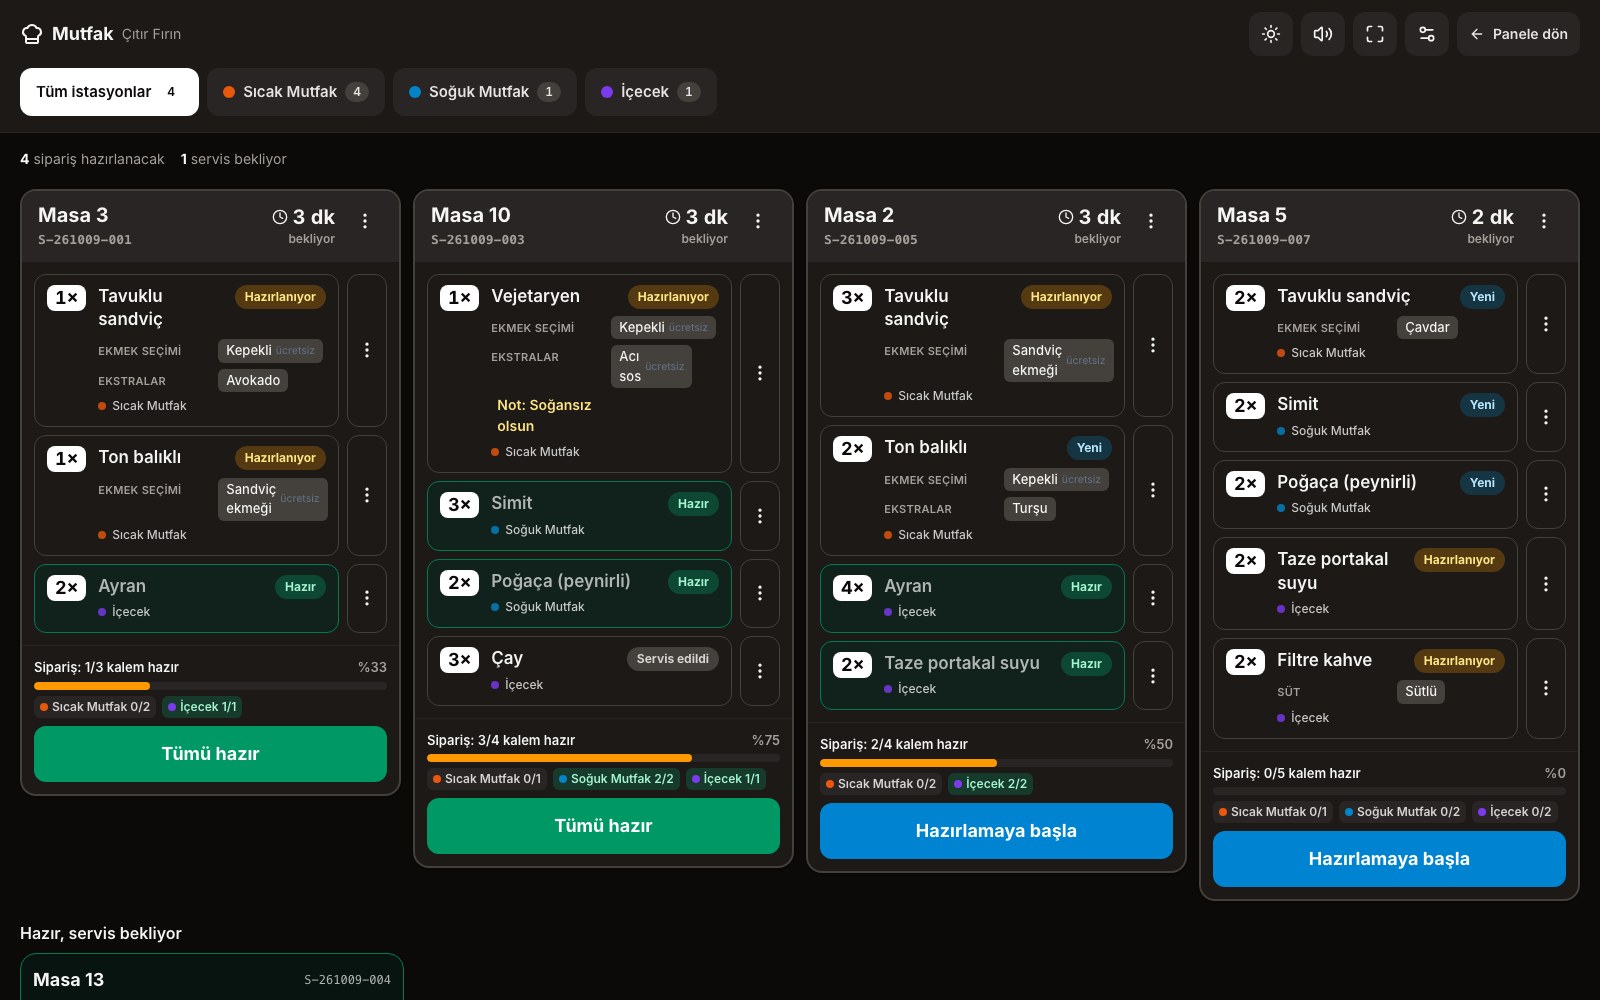Toggle the light theme sun icon

point(1271,34)
